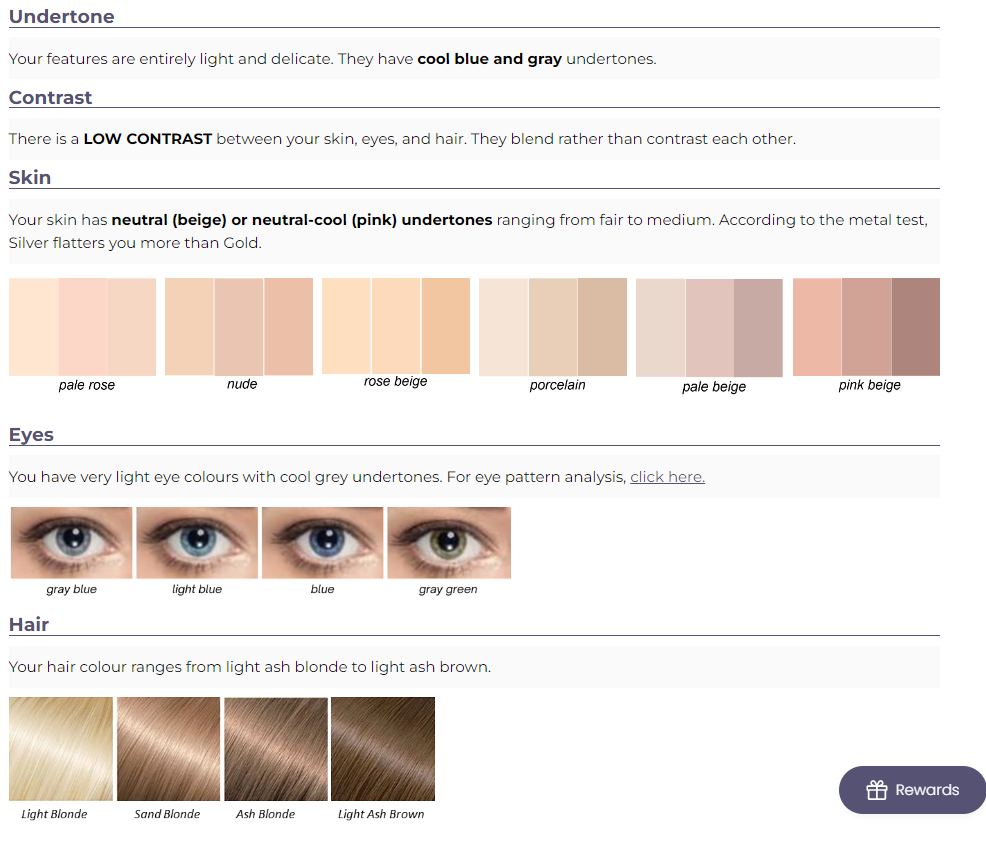Image resolution: width=986 pixels, height=868 pixels.
Task: Pick the nude skin tone swatch
Action: pyautogui.click(x=239, y=327)
